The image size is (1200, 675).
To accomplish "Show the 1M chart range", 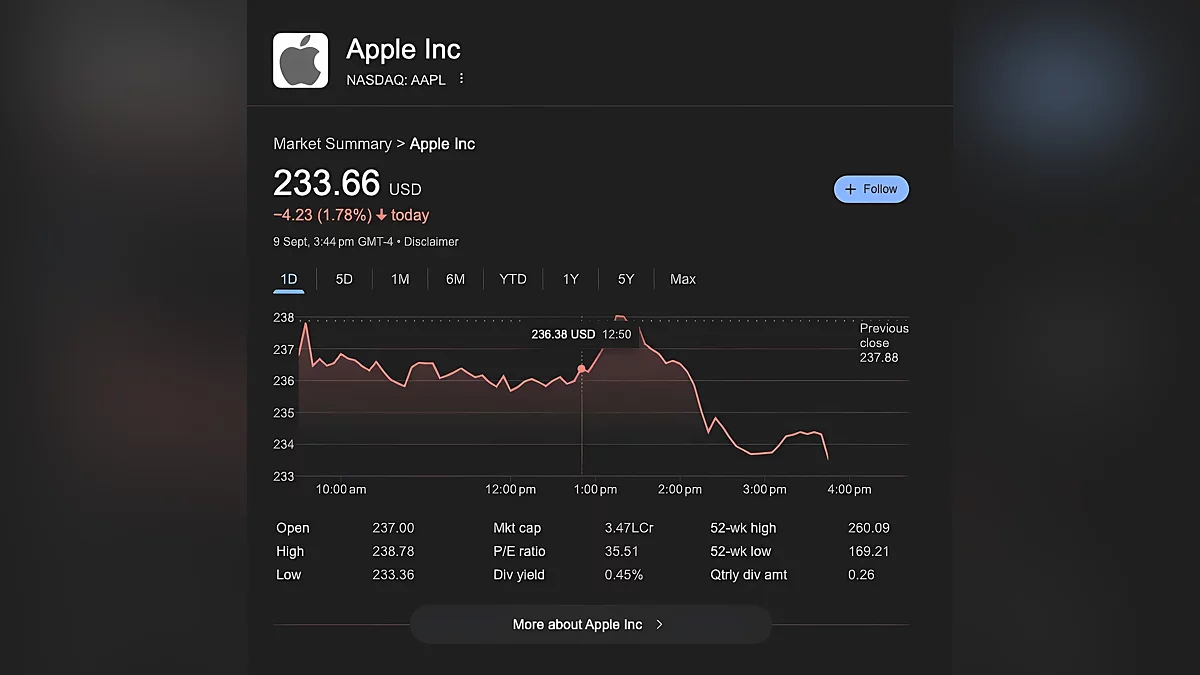I will [400, 279].
